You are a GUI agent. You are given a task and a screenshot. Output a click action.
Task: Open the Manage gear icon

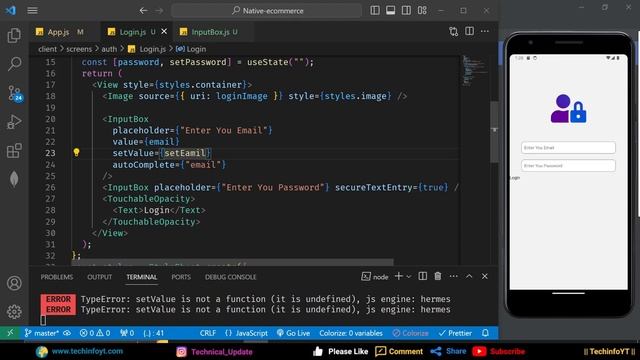pos(14,312)
